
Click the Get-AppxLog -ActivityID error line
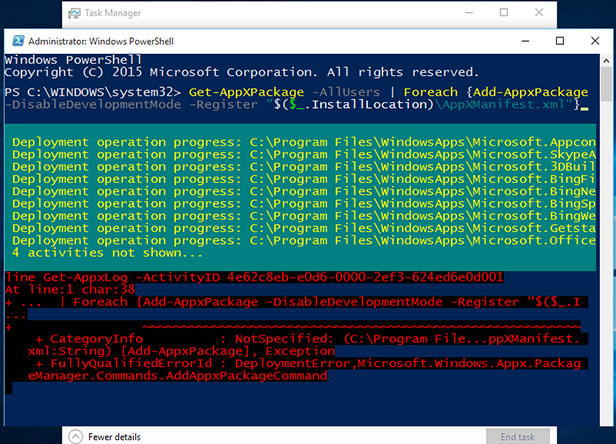(x=250, y=277)
